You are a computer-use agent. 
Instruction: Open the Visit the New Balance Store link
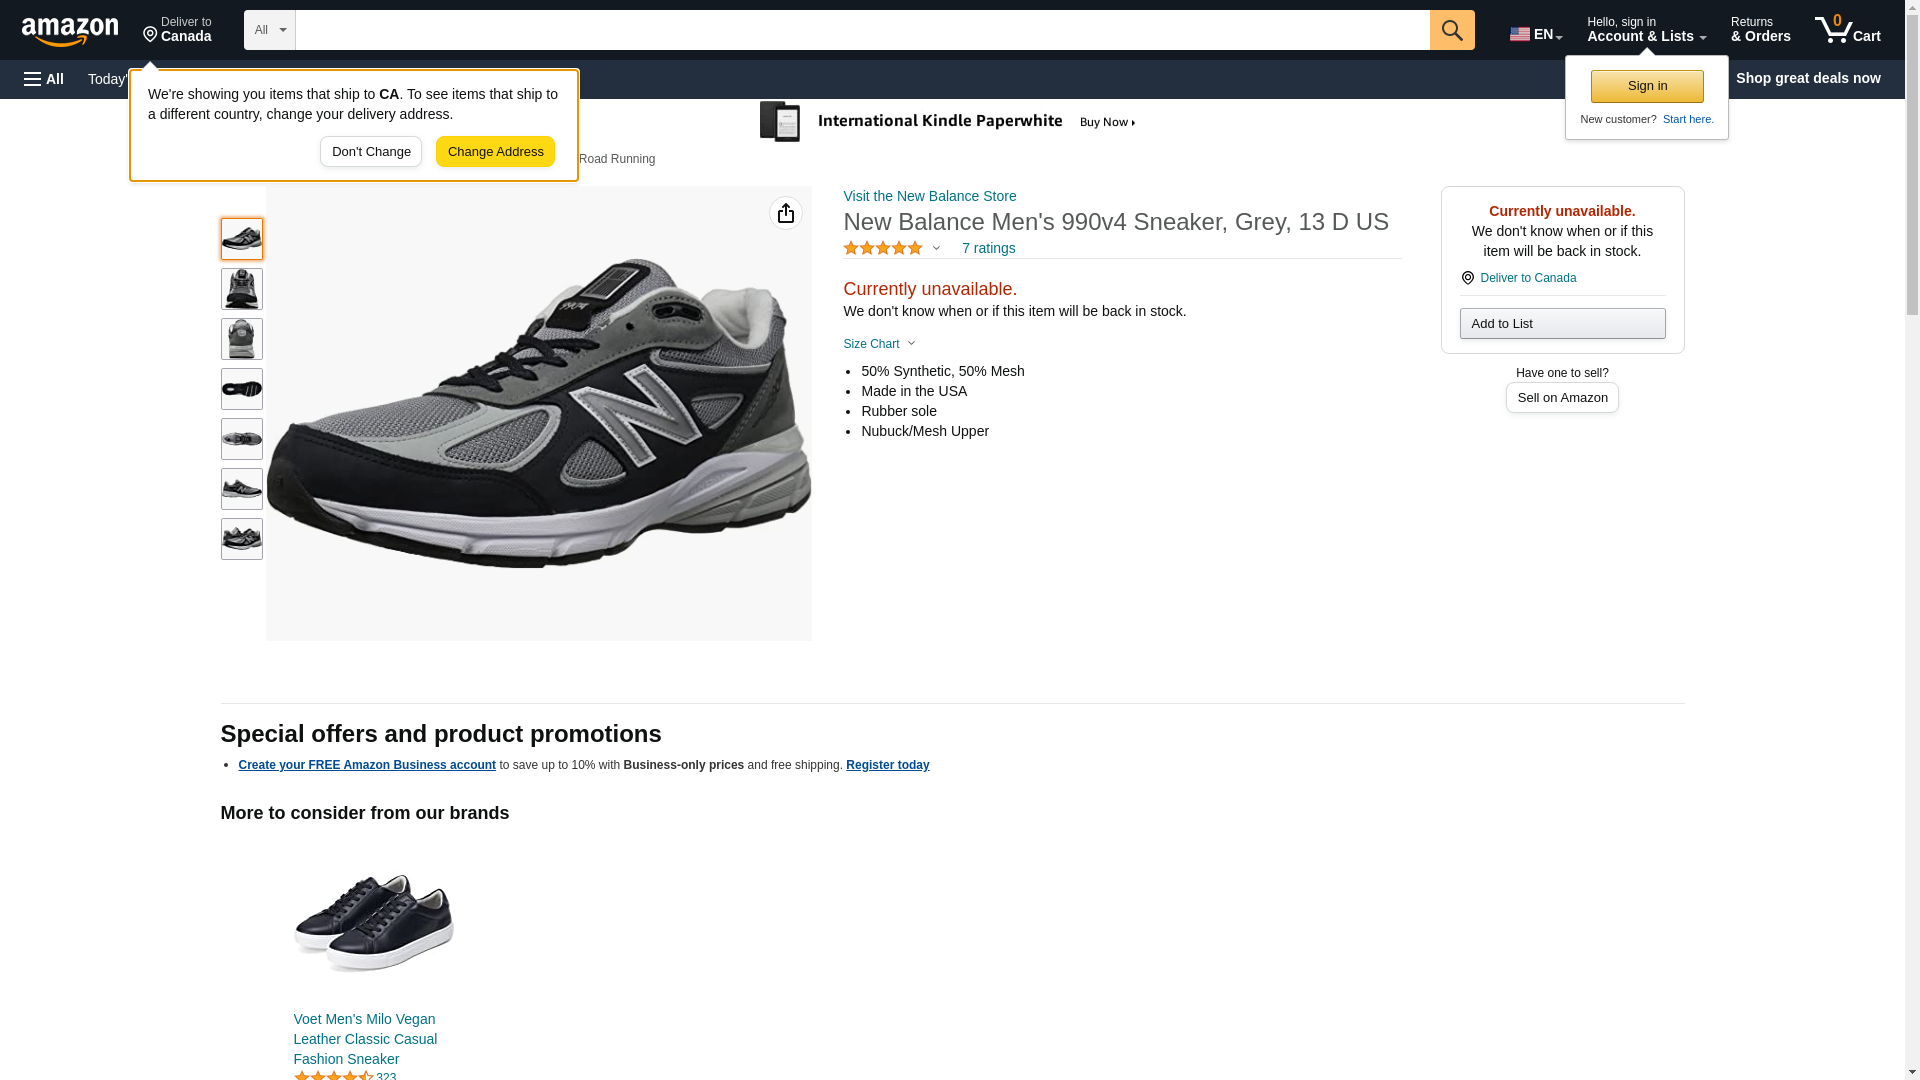click(x=930, y=196)
